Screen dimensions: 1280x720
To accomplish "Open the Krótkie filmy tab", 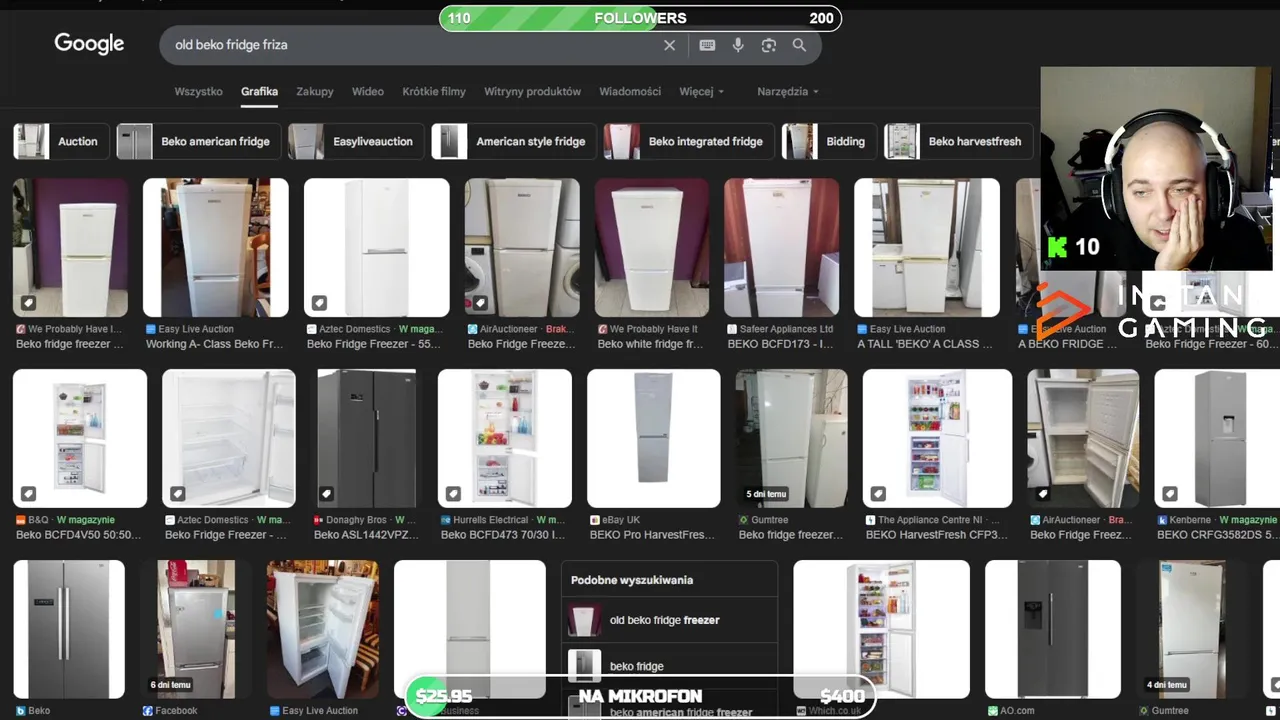I will click(434, 91).
